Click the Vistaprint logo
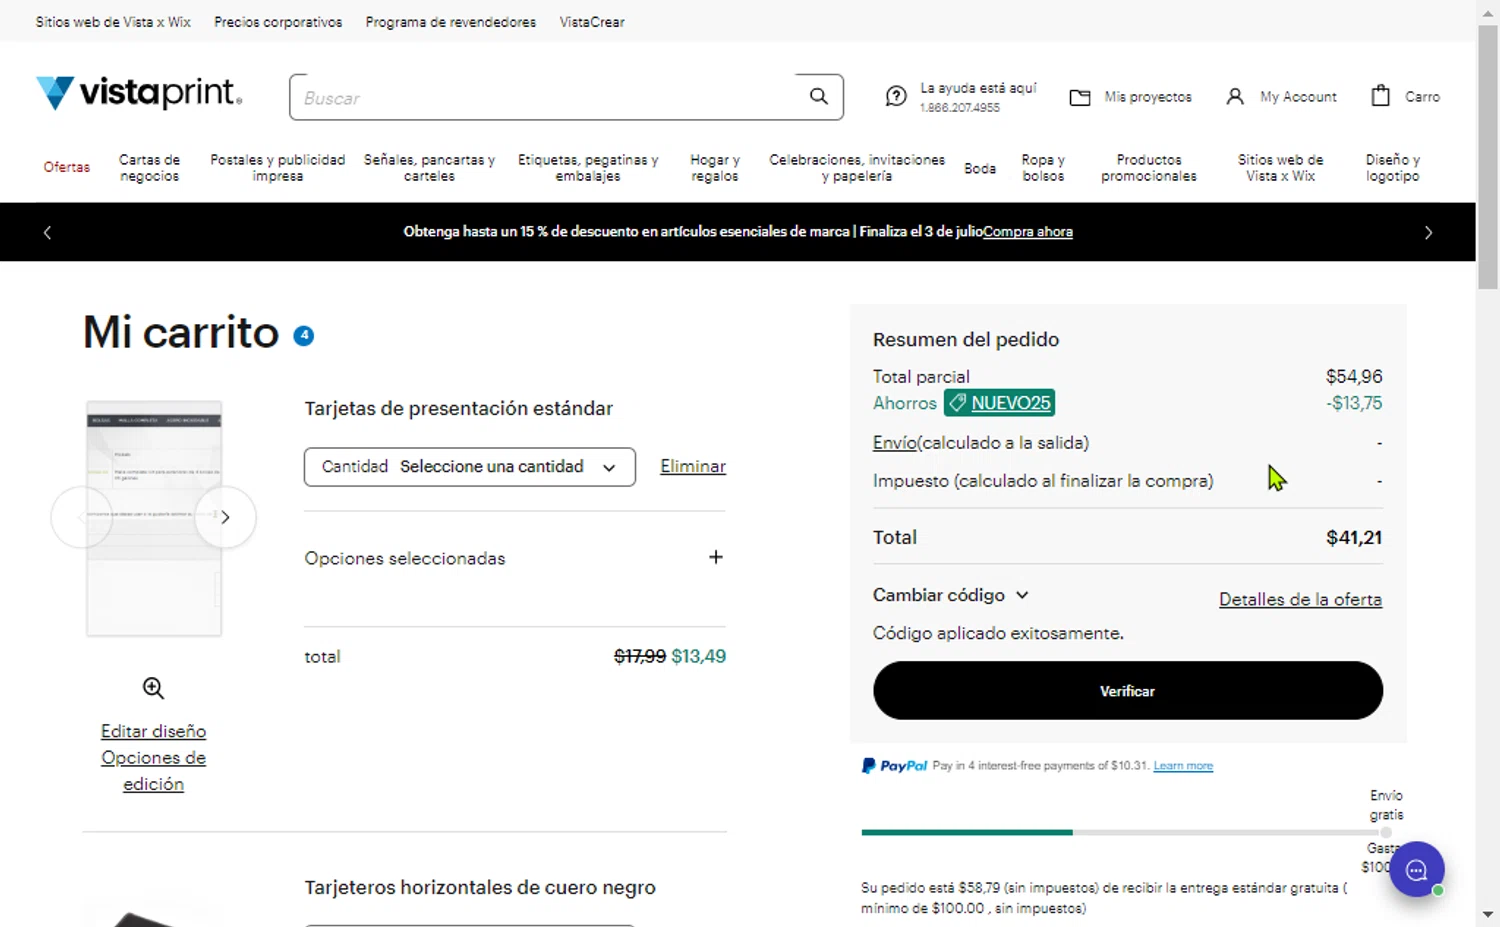The image size is (1500, 927). (x=139, y=93)
